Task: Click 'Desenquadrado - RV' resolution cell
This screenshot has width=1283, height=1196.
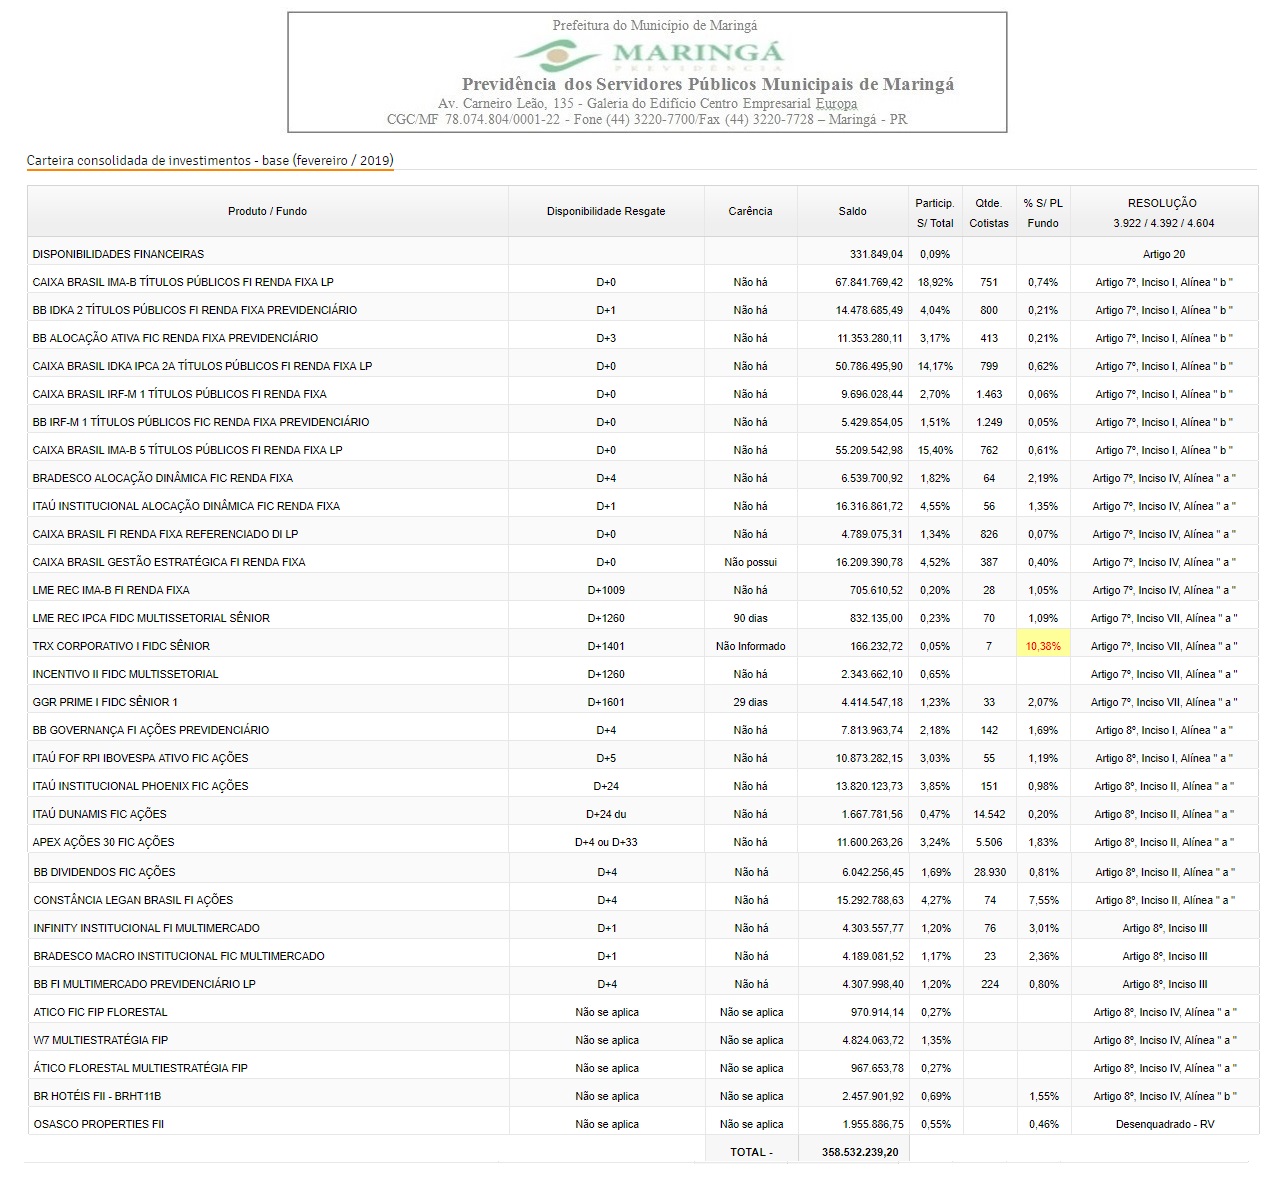Action: (x=1164, y=1124)
